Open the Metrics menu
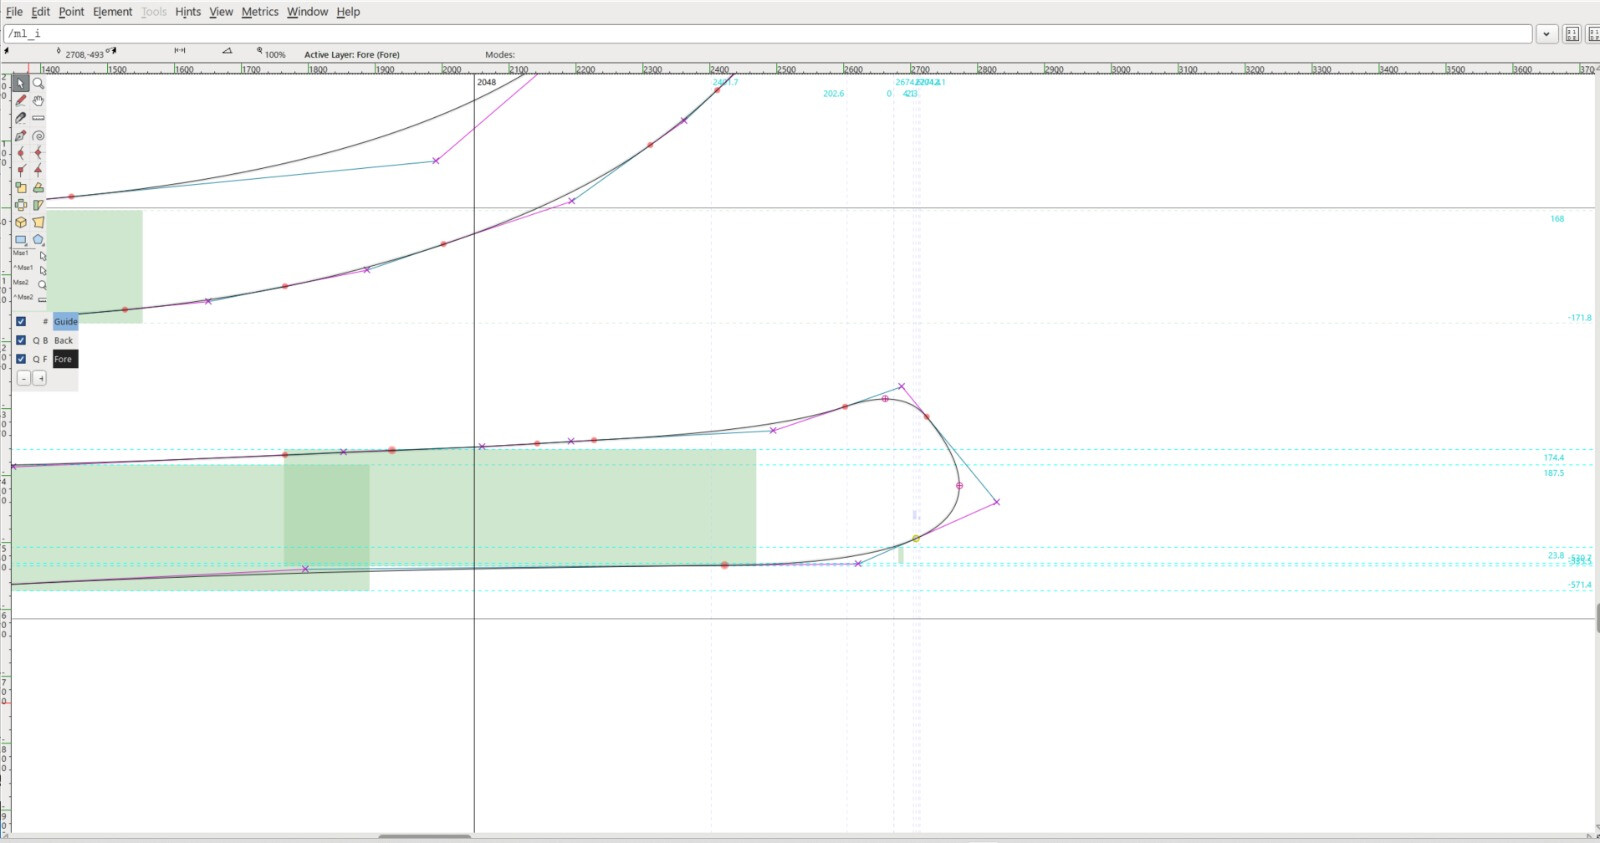 pyautogui.click(x=259, y=12)
